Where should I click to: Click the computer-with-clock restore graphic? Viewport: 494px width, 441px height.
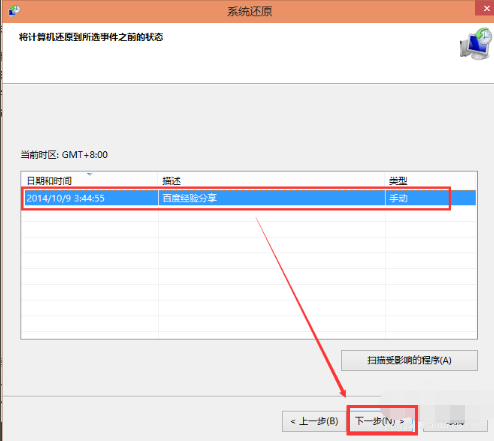(x=476, y=44)
